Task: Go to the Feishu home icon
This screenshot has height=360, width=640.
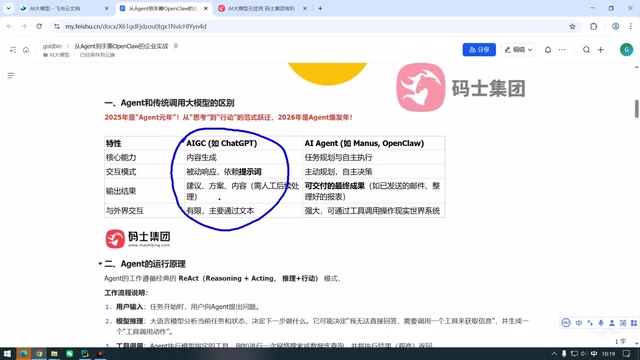Action: (26, 50)
